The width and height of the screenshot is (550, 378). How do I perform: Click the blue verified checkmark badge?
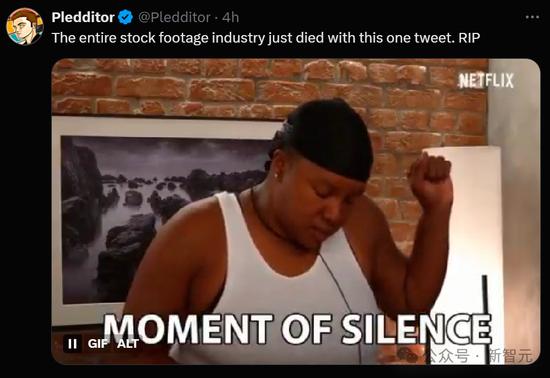pyautogui.click(x=125, y=17)
